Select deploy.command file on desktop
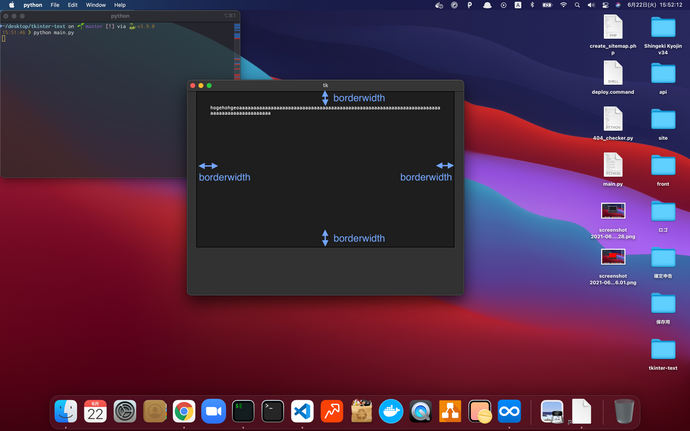690x431 pixels. point(613,77)
